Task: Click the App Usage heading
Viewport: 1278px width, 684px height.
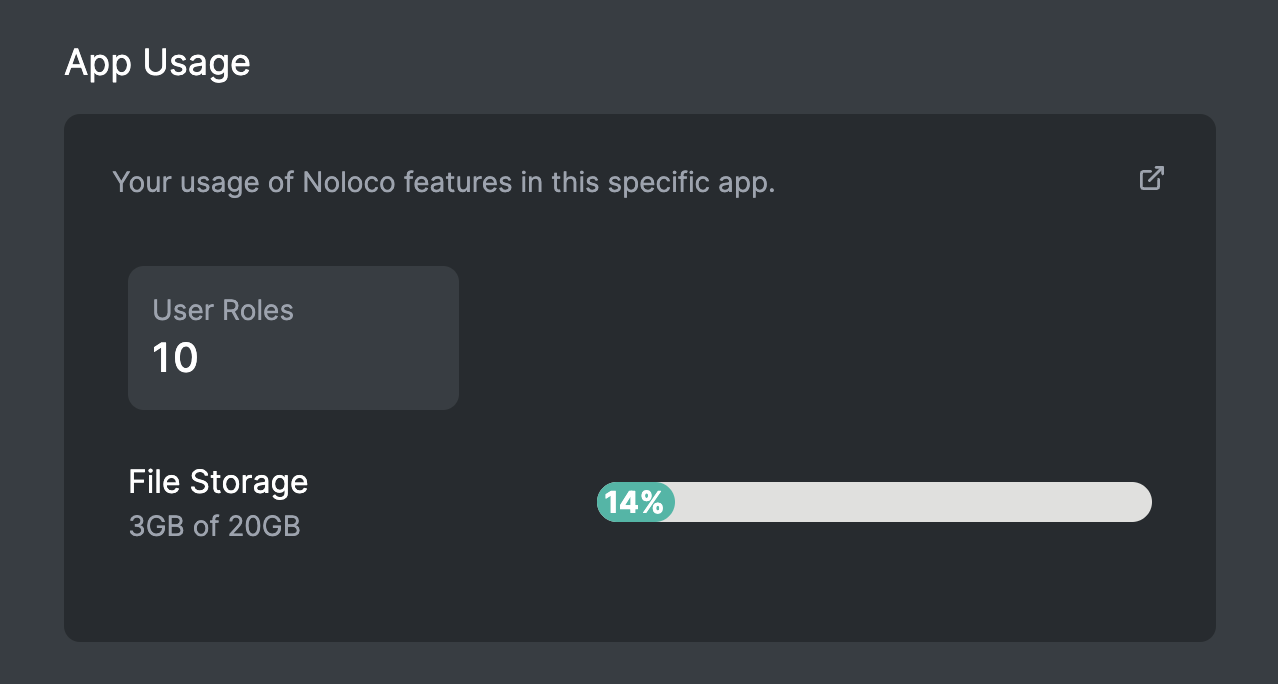Action: 157,63
